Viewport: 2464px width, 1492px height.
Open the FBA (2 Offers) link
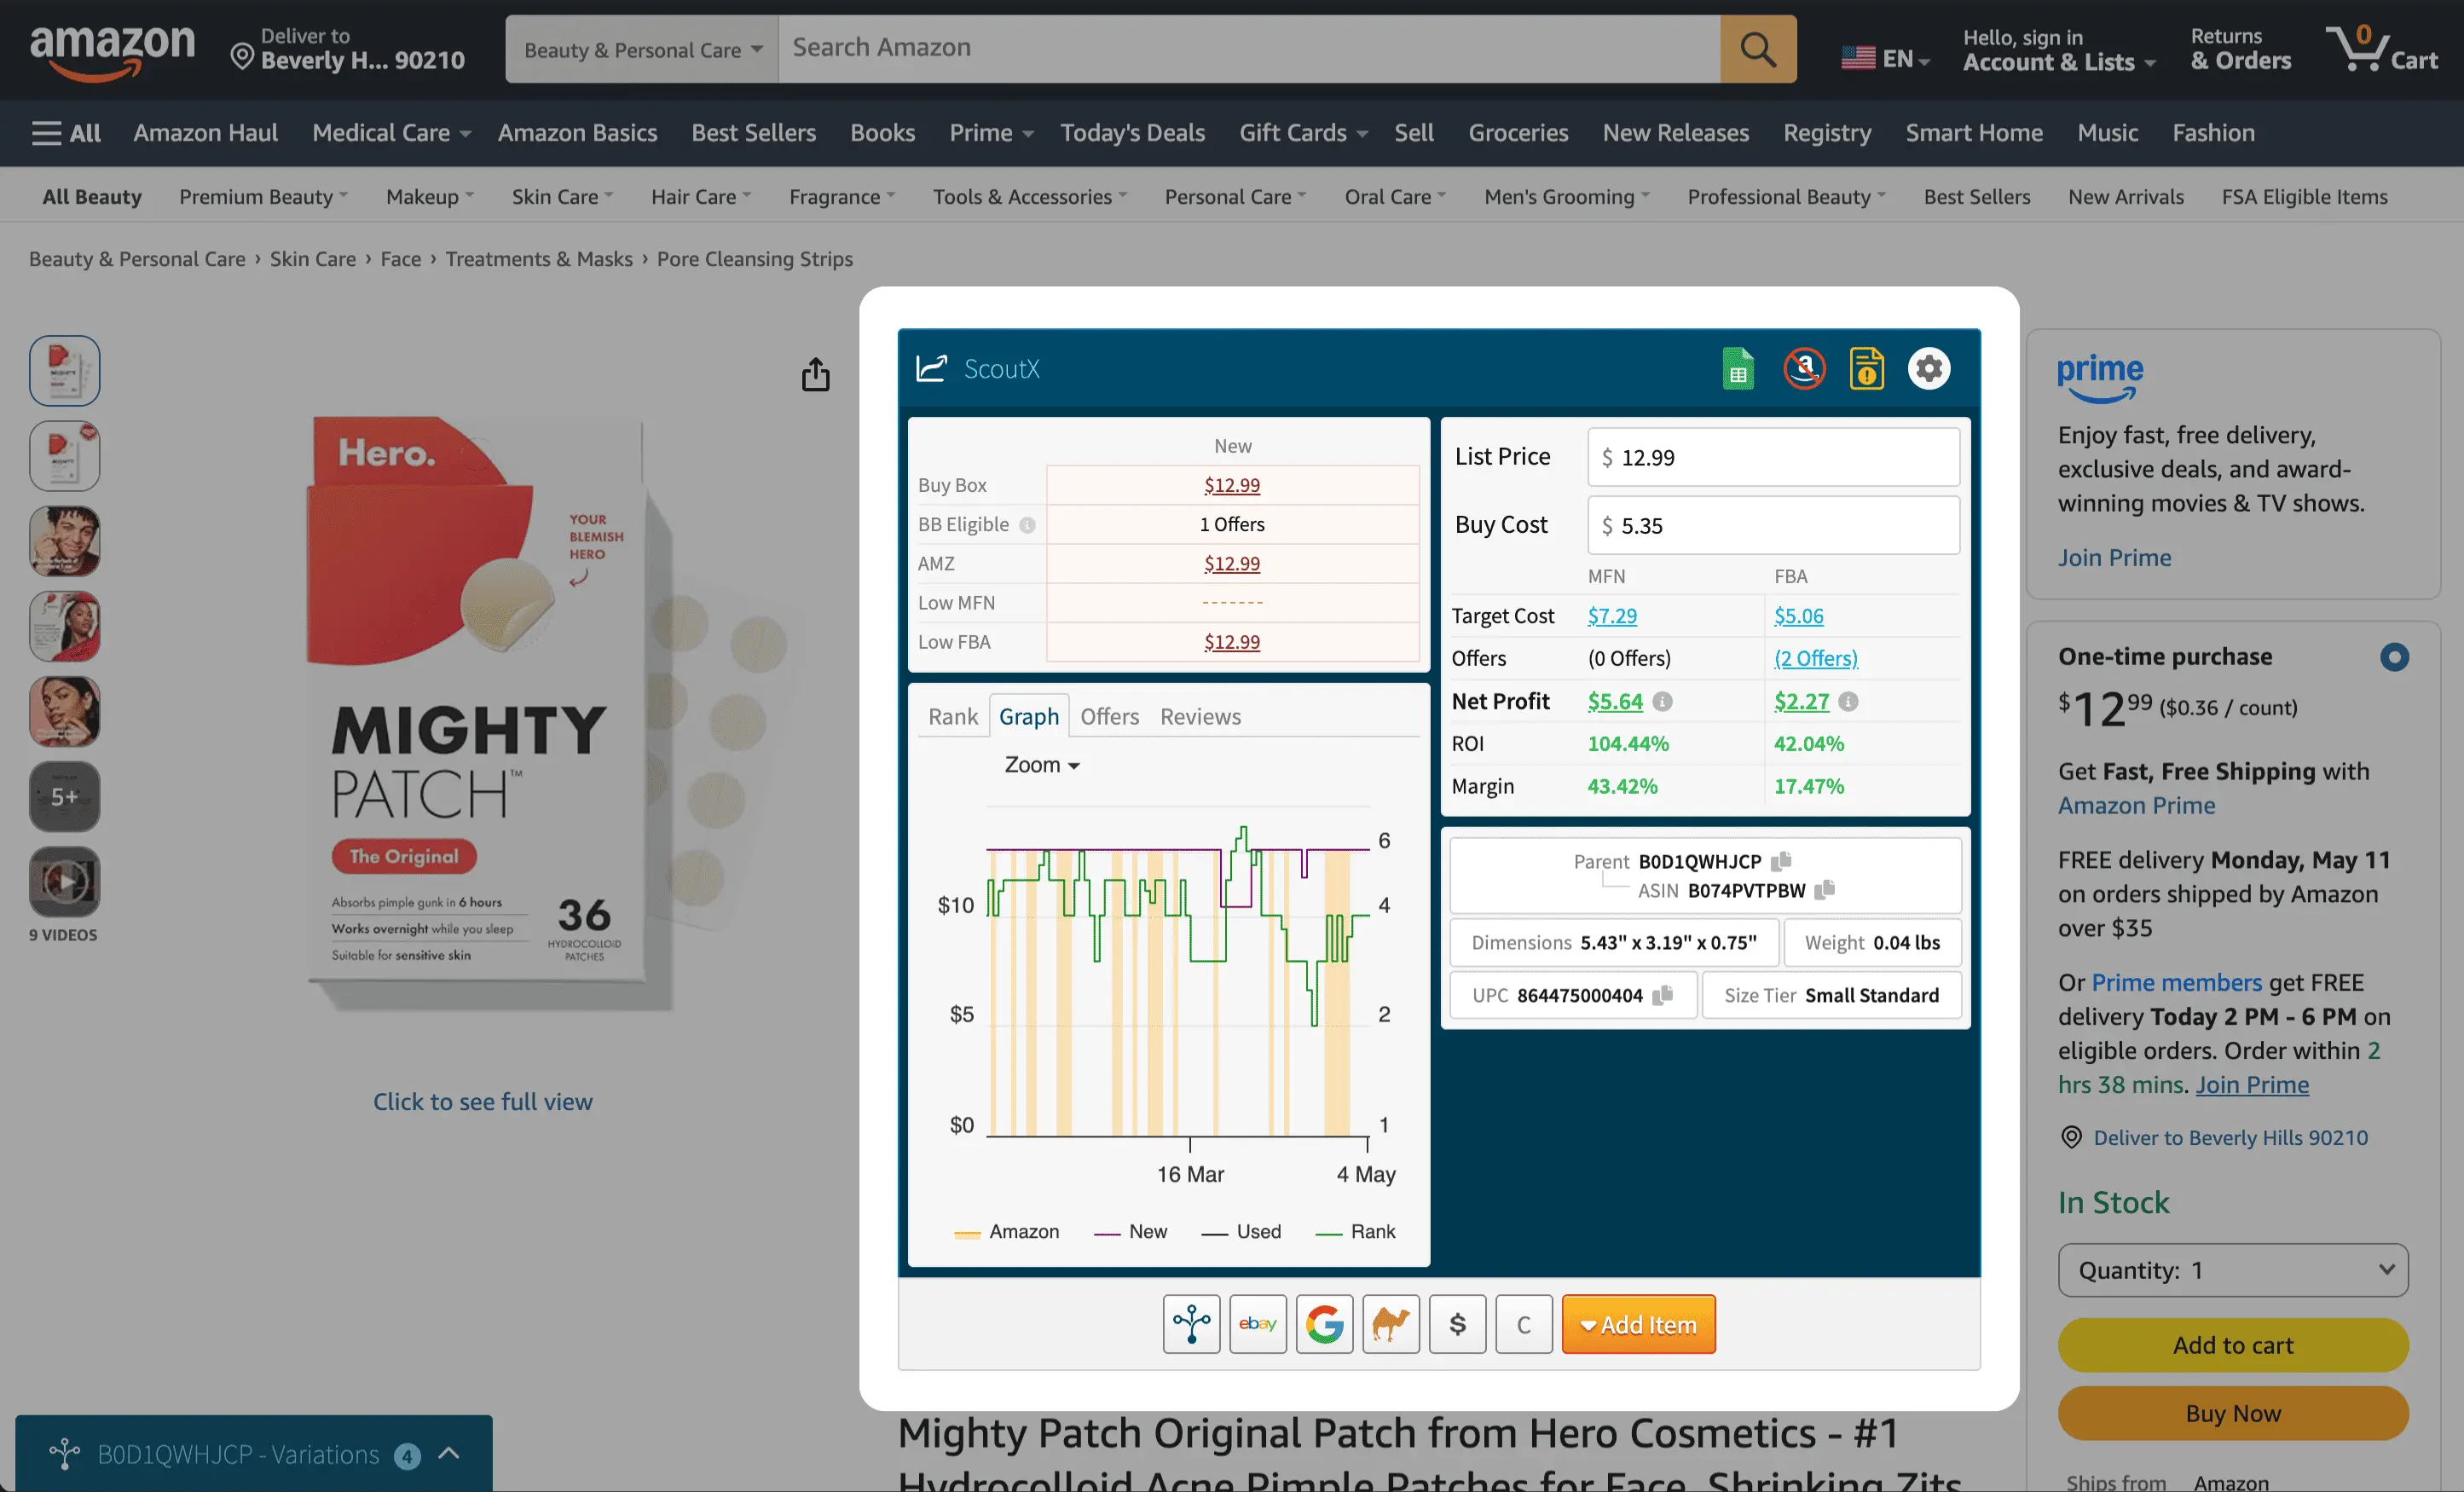tap(1816, 658)
